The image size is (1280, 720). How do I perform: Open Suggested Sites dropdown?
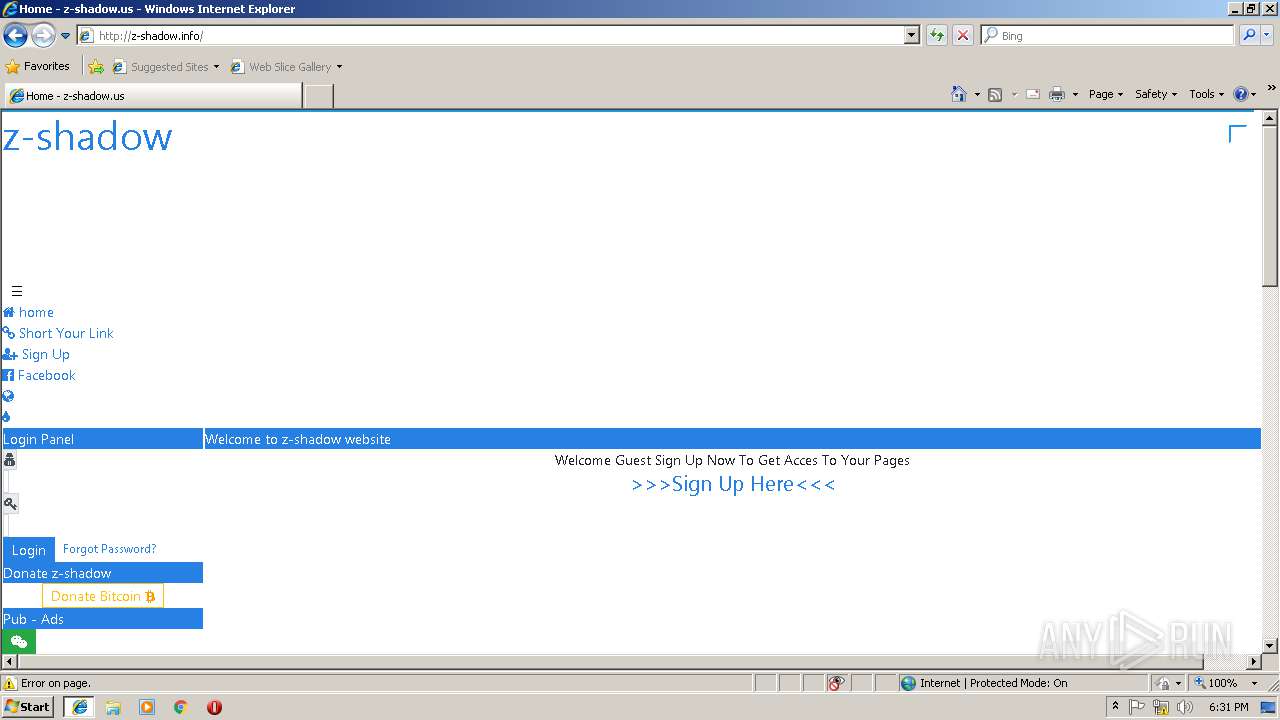[x=165, y=67]
